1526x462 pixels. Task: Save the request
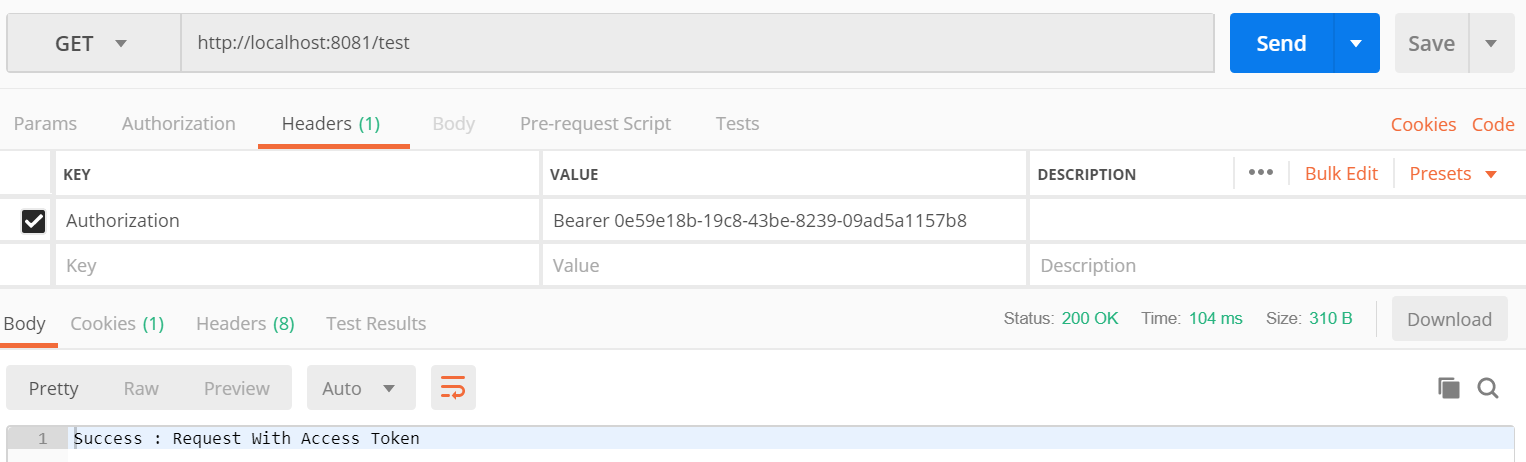point(1431,43)
